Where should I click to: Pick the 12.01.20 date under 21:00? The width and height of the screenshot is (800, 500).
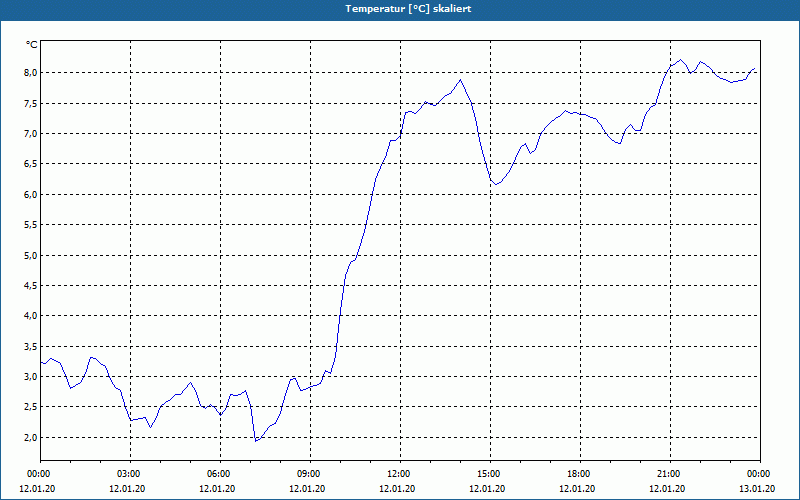pos(667,489)
